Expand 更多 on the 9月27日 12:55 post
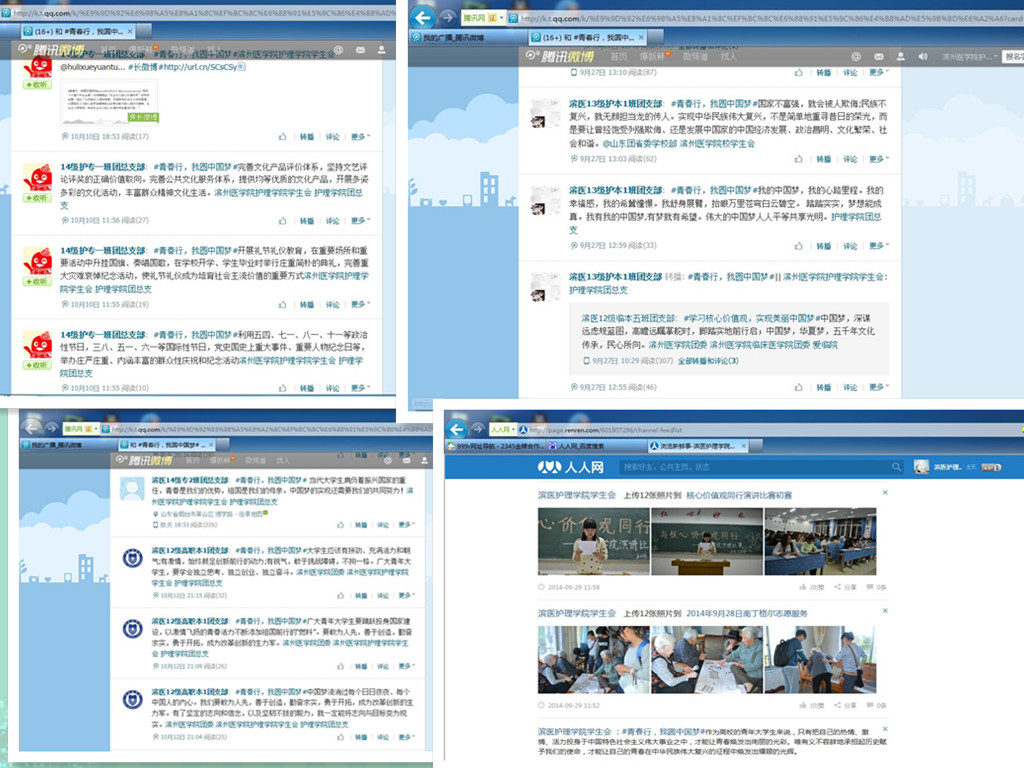Image resolution: width=1024 pixels, height=768 pixels. tap(879, 387)
